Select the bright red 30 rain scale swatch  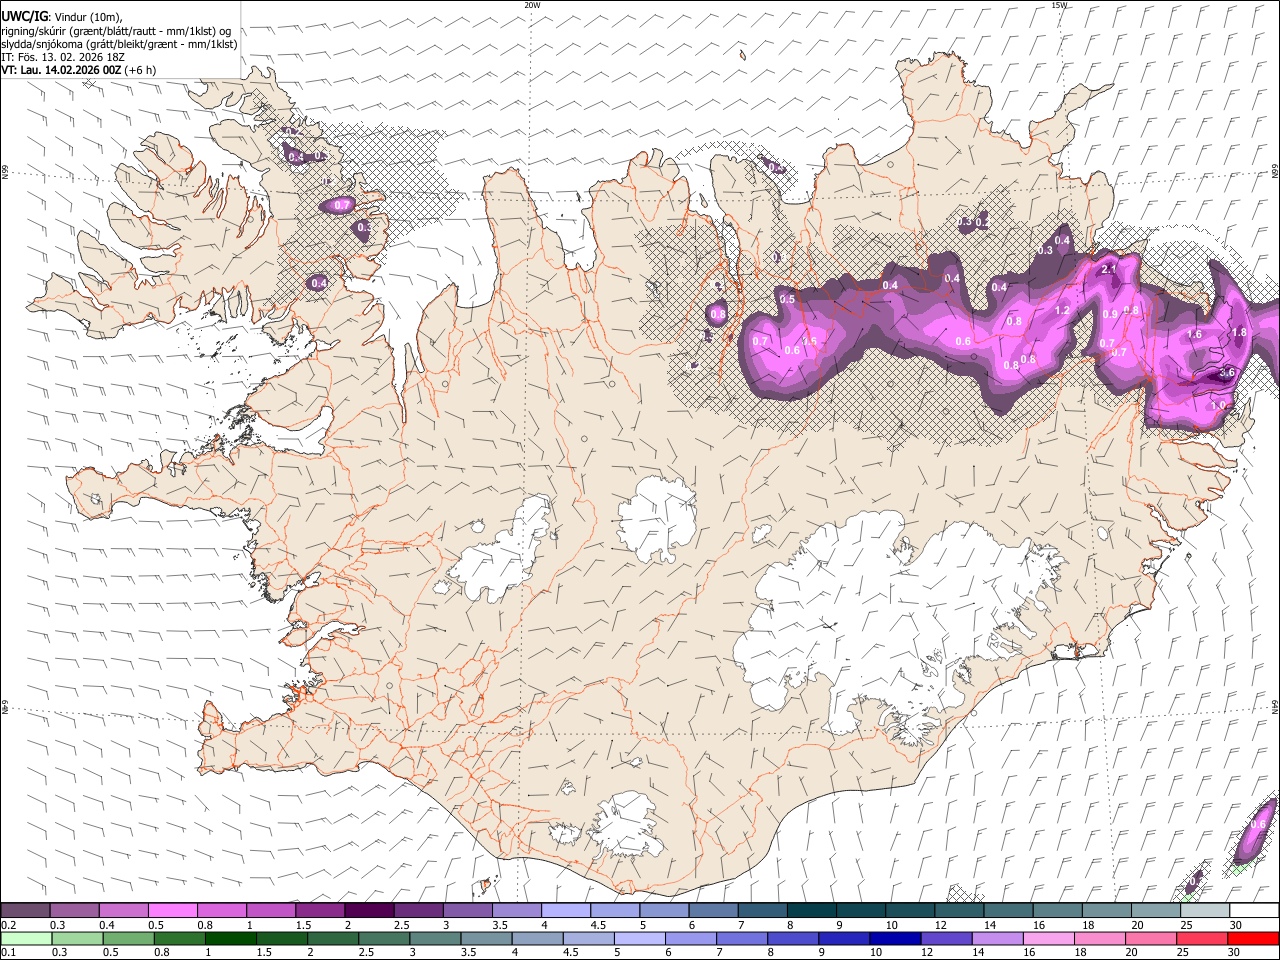[x=1252, y=939]
